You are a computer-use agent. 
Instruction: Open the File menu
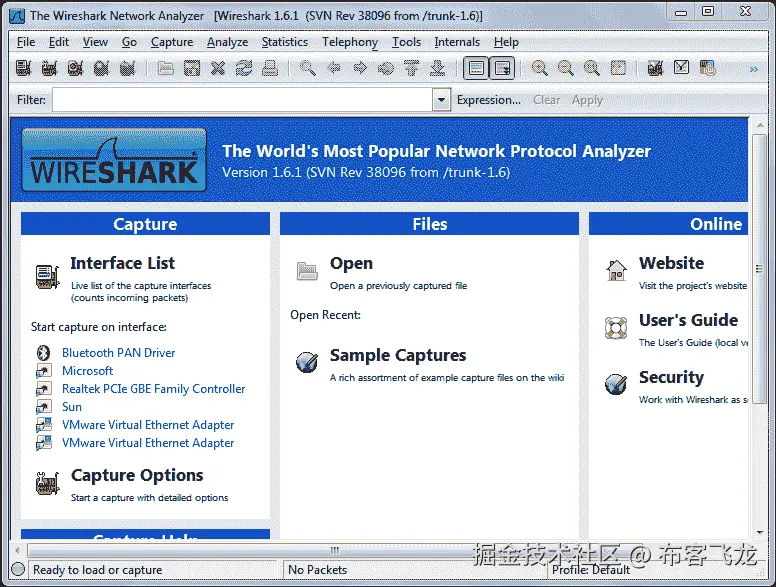(x=26, y=42)
